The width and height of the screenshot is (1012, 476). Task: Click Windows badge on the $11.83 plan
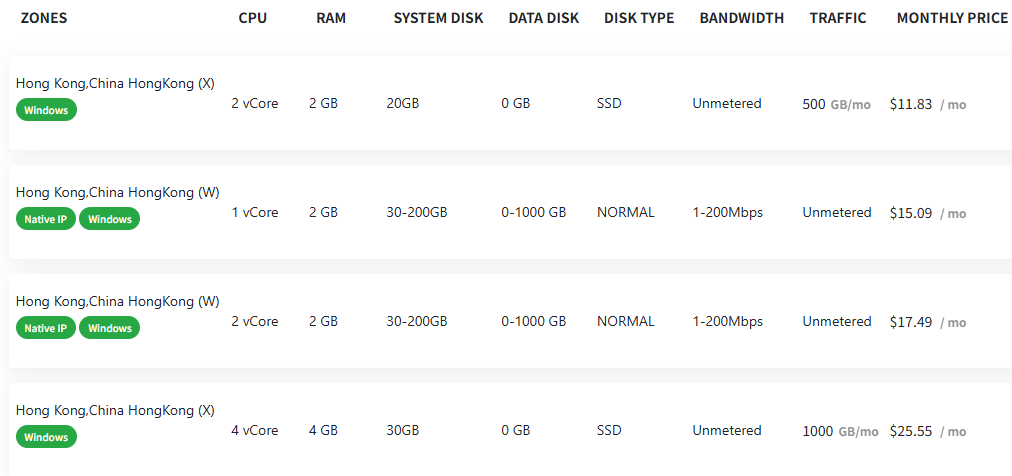pyautogui.click(x=46, y=110)
